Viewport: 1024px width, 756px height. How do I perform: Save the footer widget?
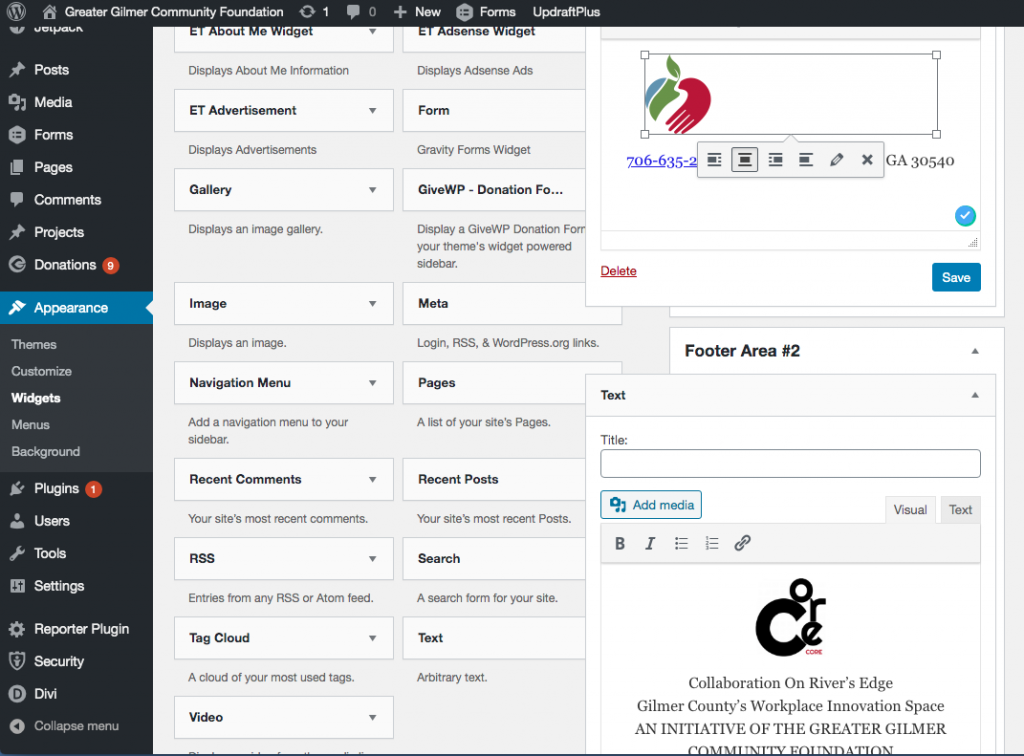(x=956, y=277)
